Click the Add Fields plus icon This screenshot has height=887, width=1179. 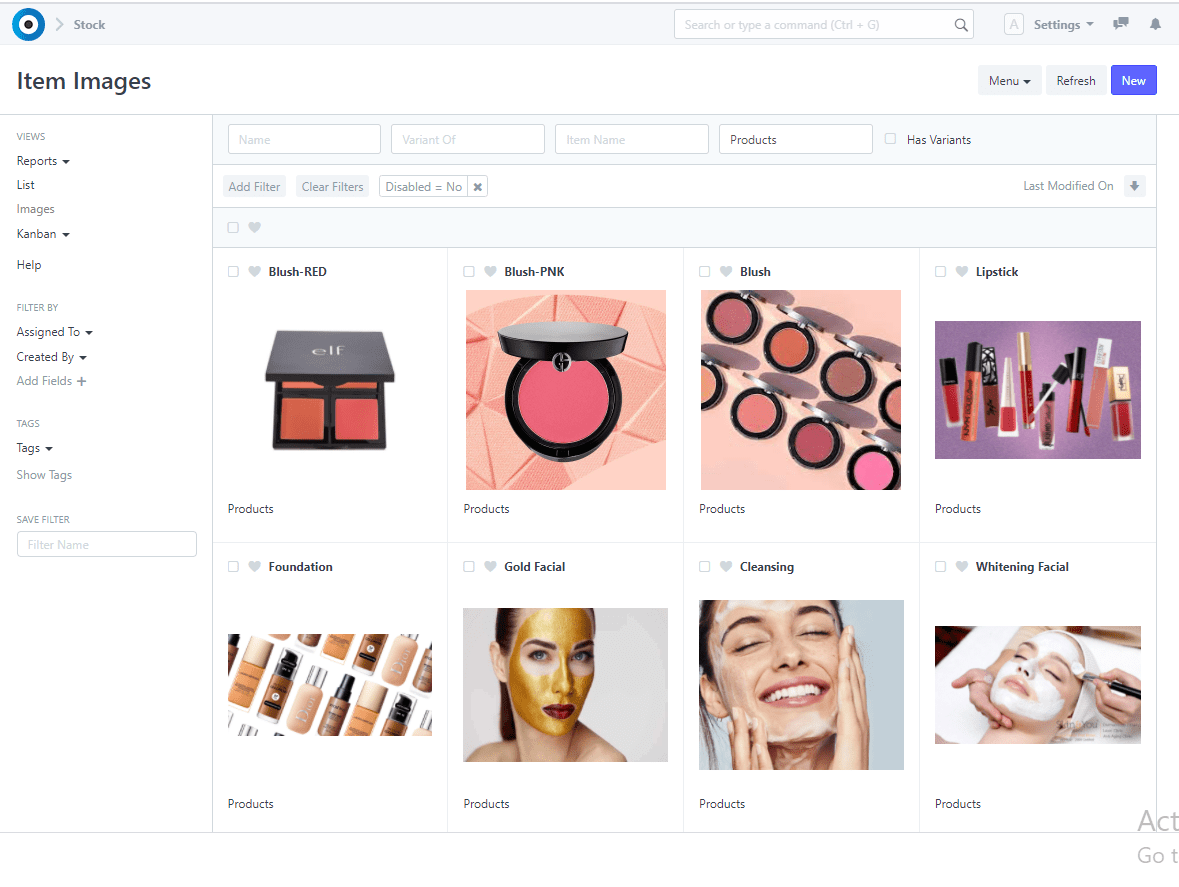tap(81, 380)
